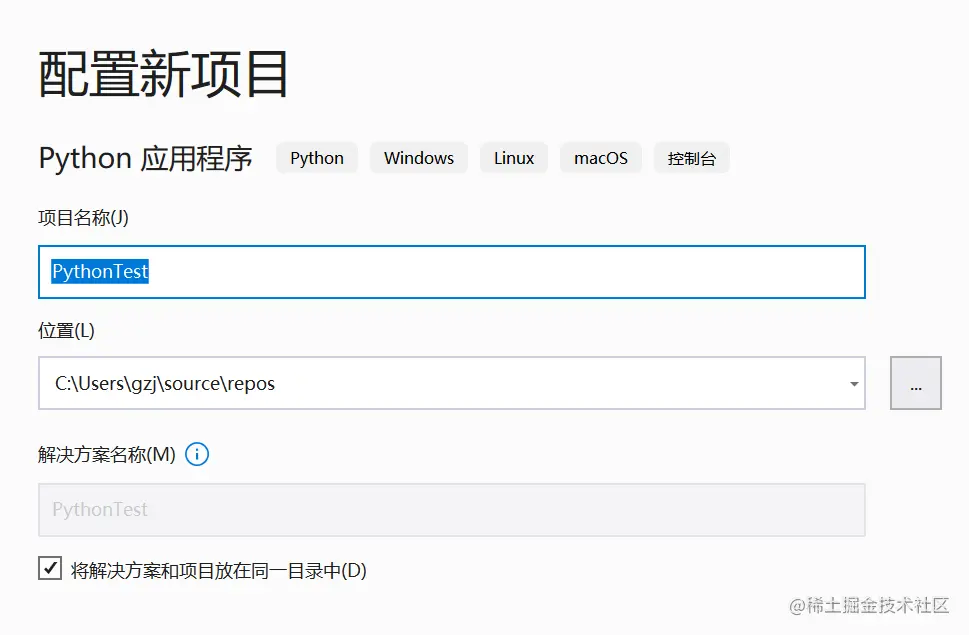Screen dimensions: 969x635
Task: Click the 配置新项目 title
Action: (x=164, y=74)
